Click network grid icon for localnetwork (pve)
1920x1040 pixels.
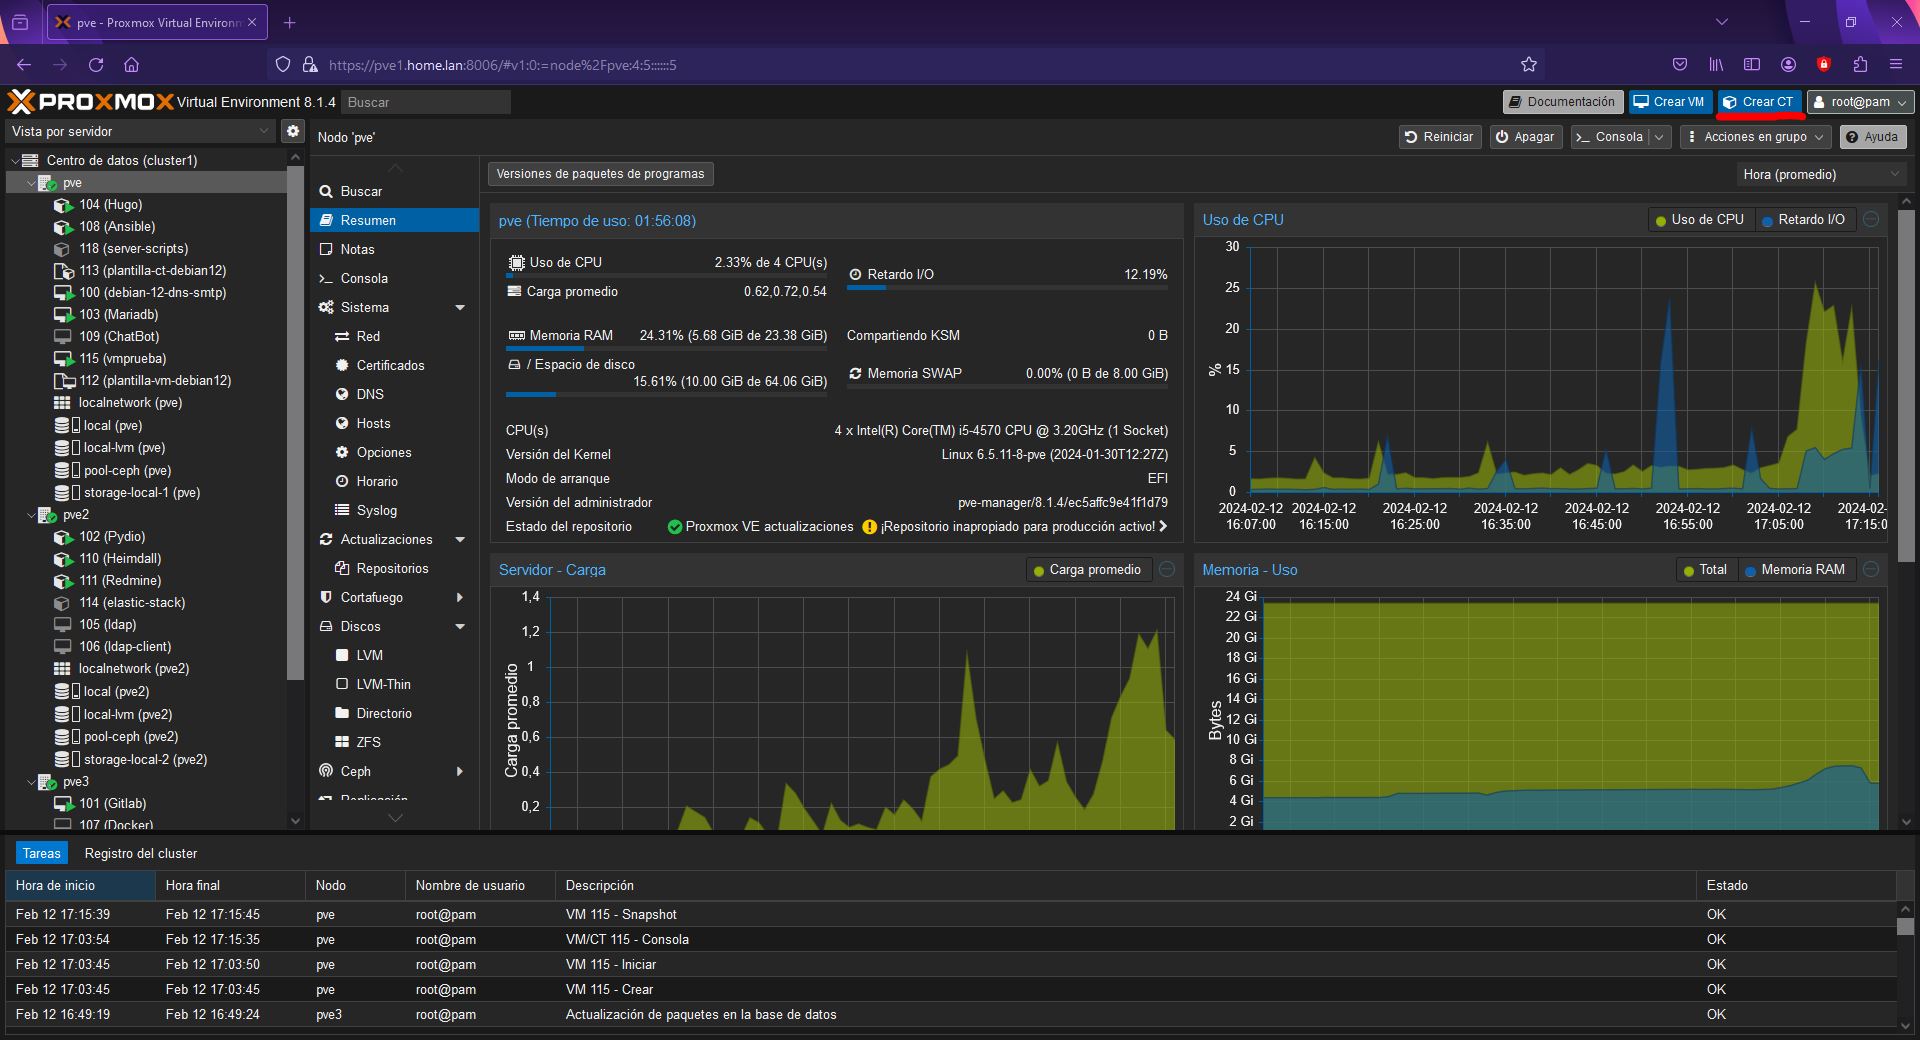[62, 403]
